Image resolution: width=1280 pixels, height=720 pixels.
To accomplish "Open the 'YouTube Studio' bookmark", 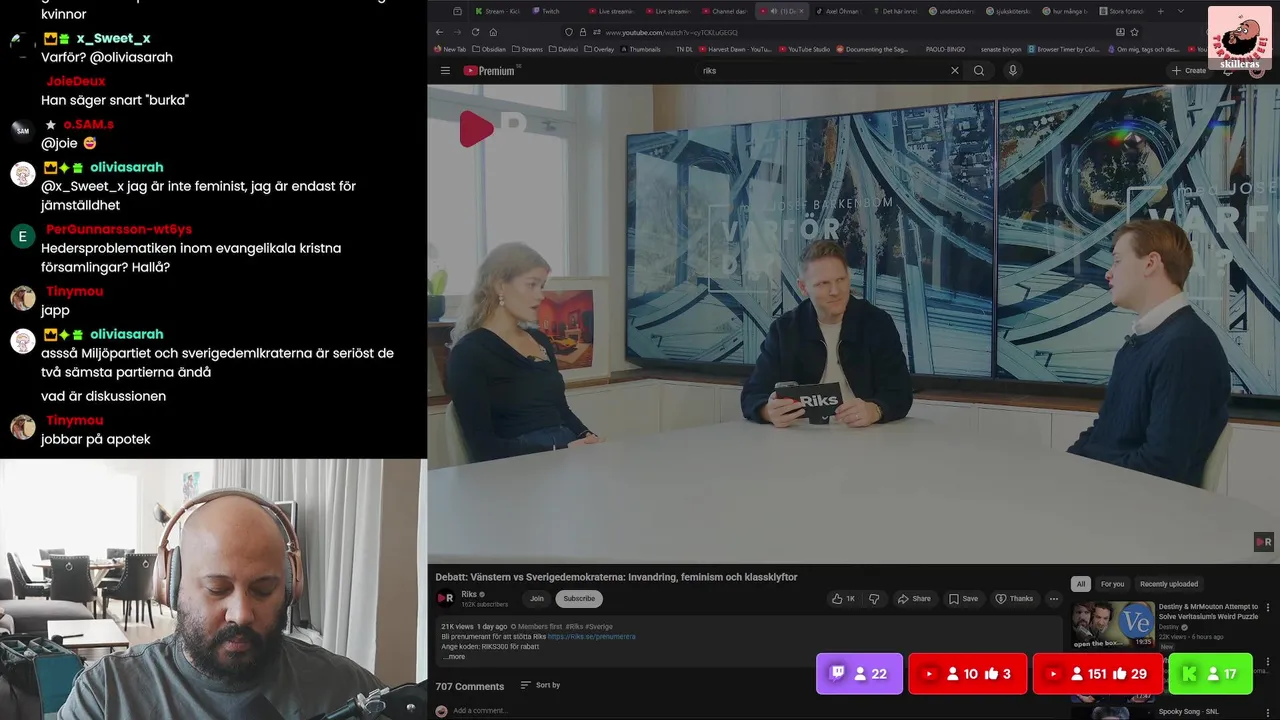I will (804, 49).
